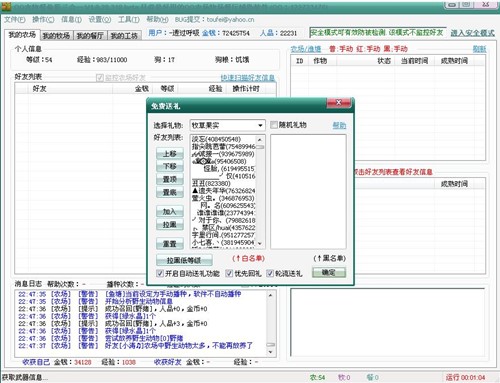Viewport: 500px width, 383px height.
Task: Open the 工具(T) menu
Action: pyautogui.click(x=129, y=20)
